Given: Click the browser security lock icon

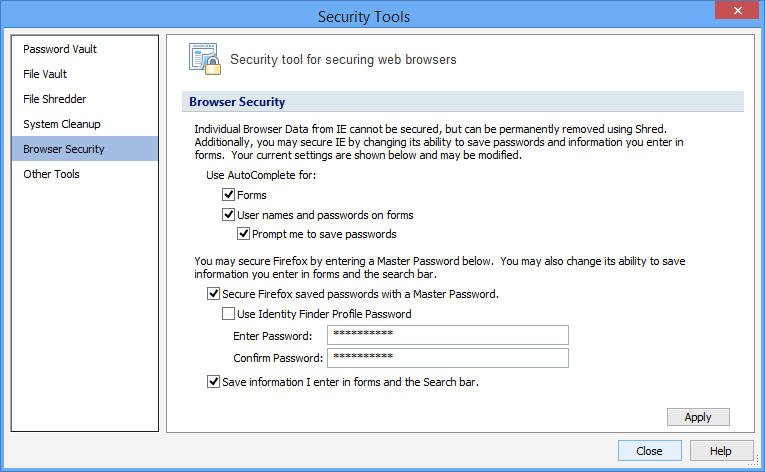Looking at the screenshot, I should [205, 59].
